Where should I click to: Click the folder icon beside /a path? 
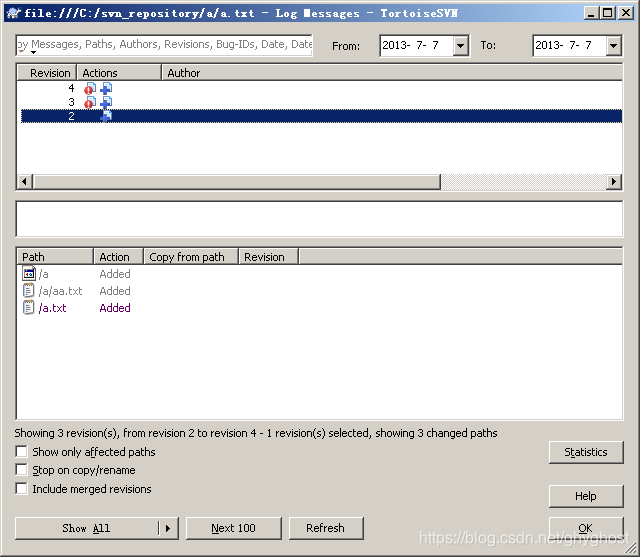tap(28, 273)
